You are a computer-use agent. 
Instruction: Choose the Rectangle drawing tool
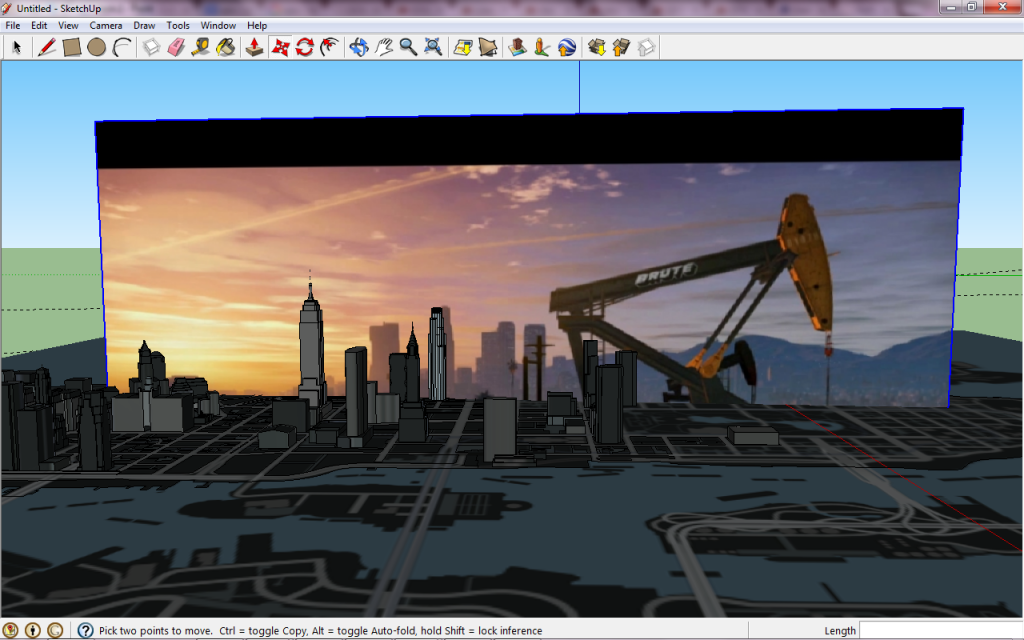72,47
